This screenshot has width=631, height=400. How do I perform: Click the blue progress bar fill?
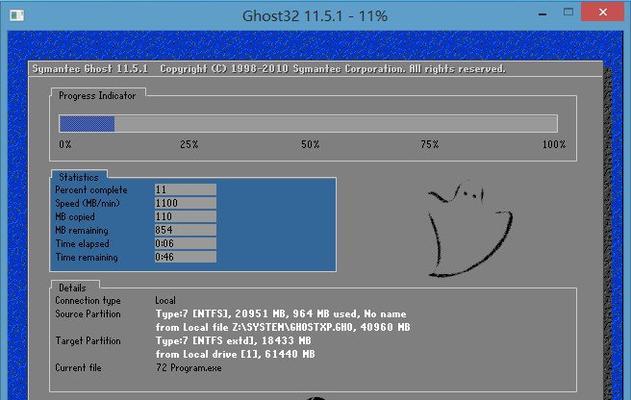tap(87, 124)
